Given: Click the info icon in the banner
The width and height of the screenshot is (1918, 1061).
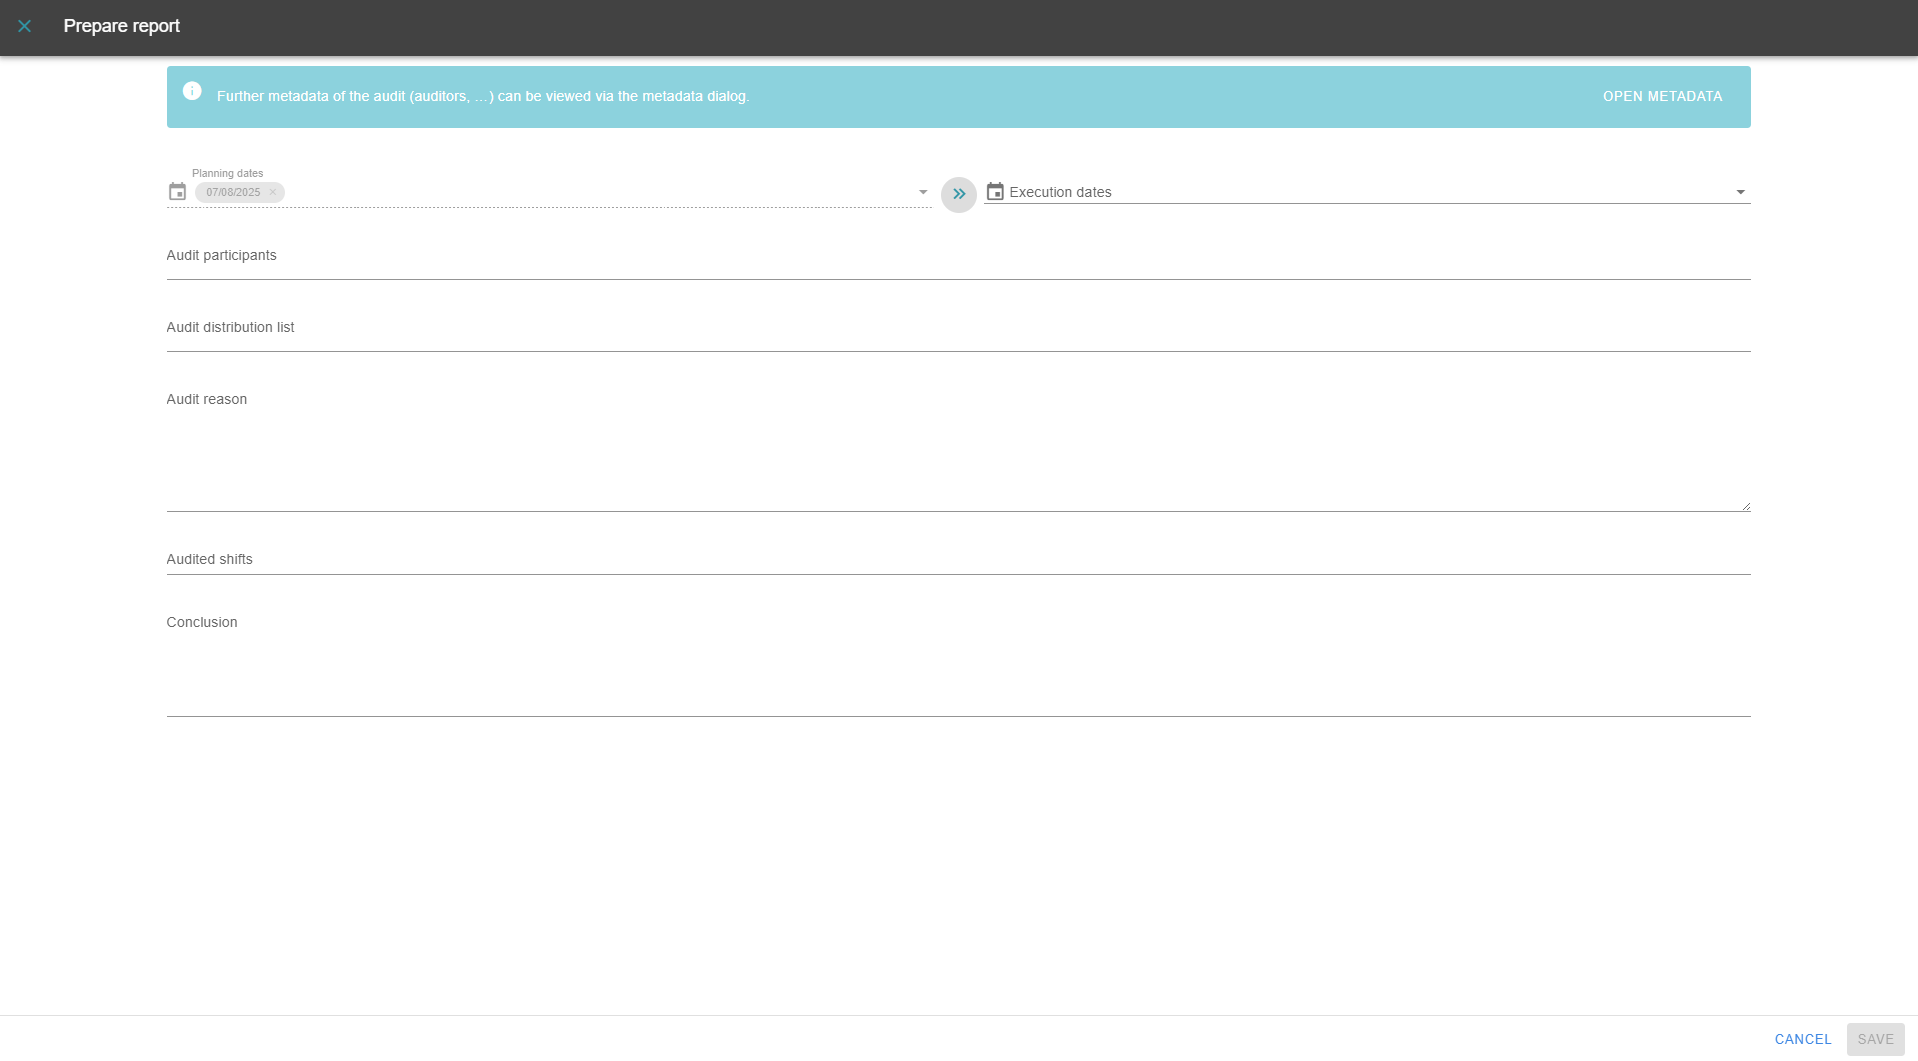Looking at the screenshot, I should pos(192,92).
